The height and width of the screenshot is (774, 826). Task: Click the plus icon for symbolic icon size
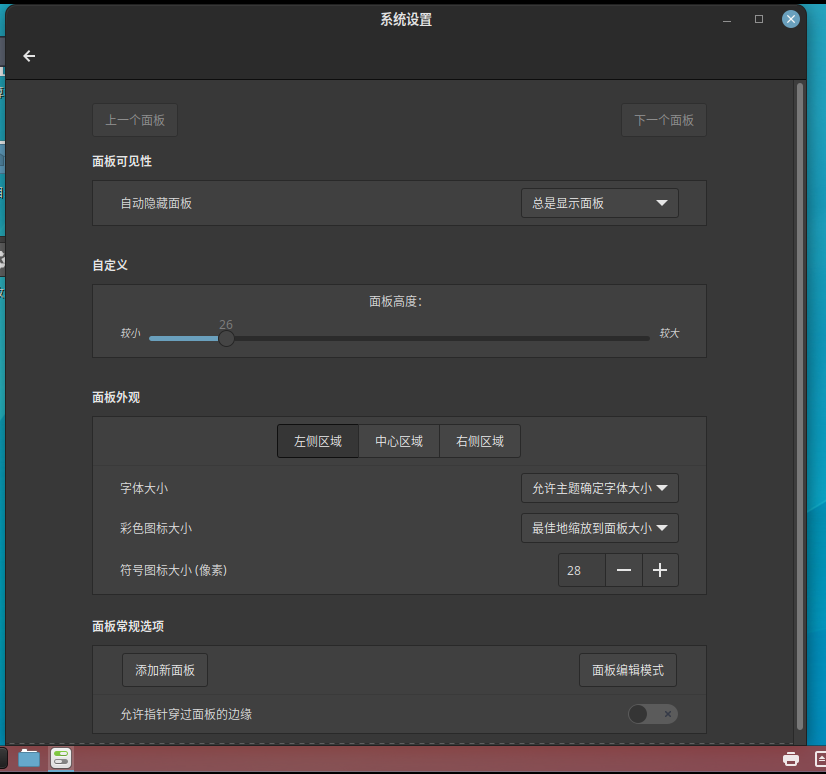point(660,570)
